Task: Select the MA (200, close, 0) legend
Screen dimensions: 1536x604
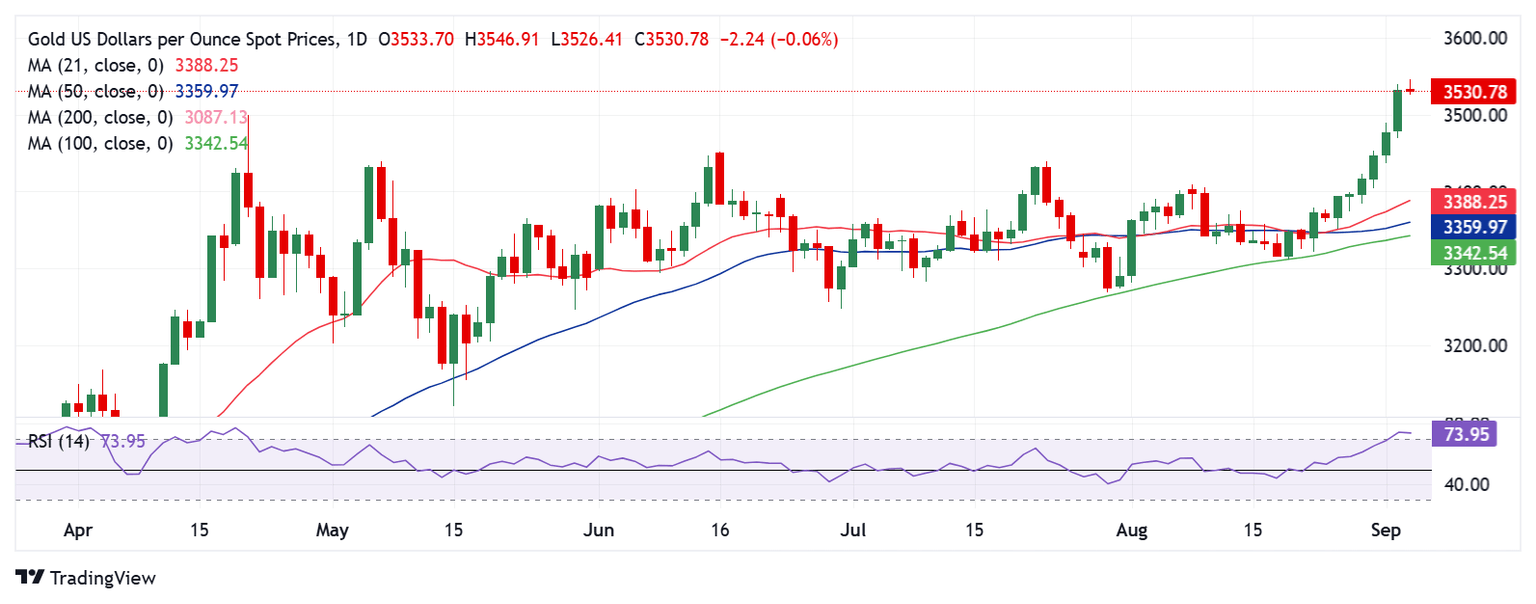Action: click(x=100, y=117)
